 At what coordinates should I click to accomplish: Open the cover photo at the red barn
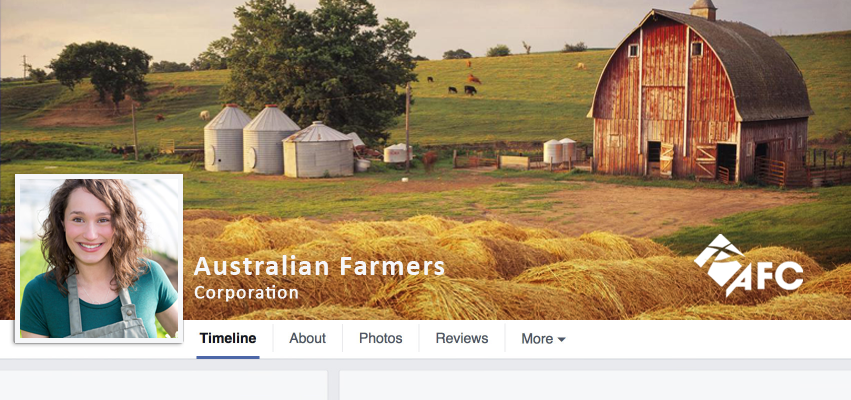pyautogui.click(x=700, y=97)
